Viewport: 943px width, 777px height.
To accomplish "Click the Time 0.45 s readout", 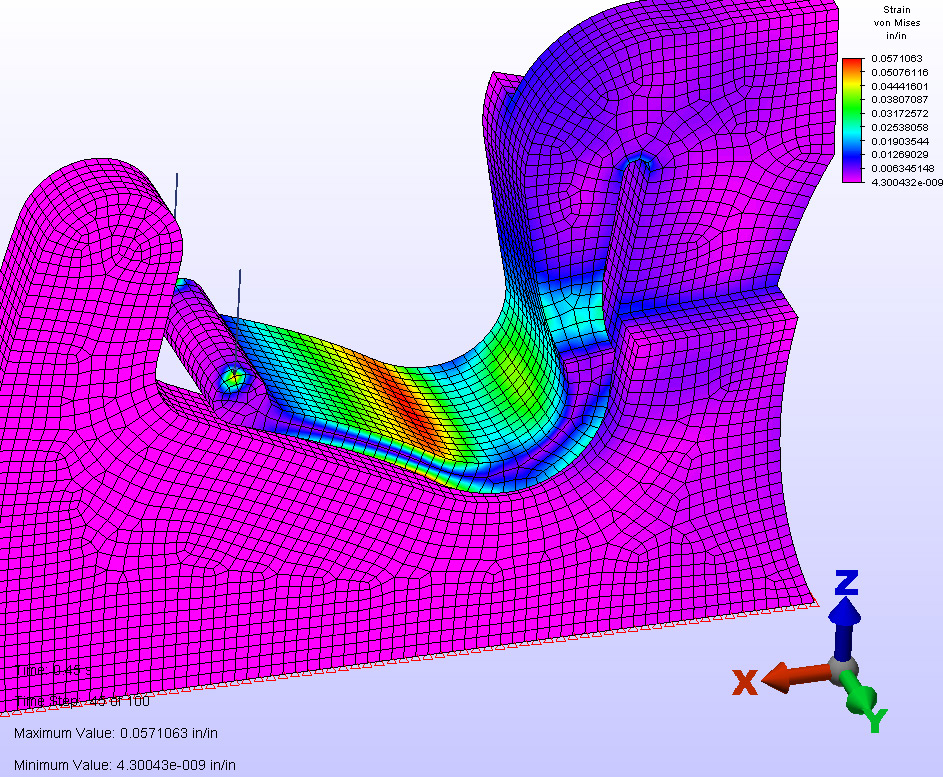I will click(52, 668).
